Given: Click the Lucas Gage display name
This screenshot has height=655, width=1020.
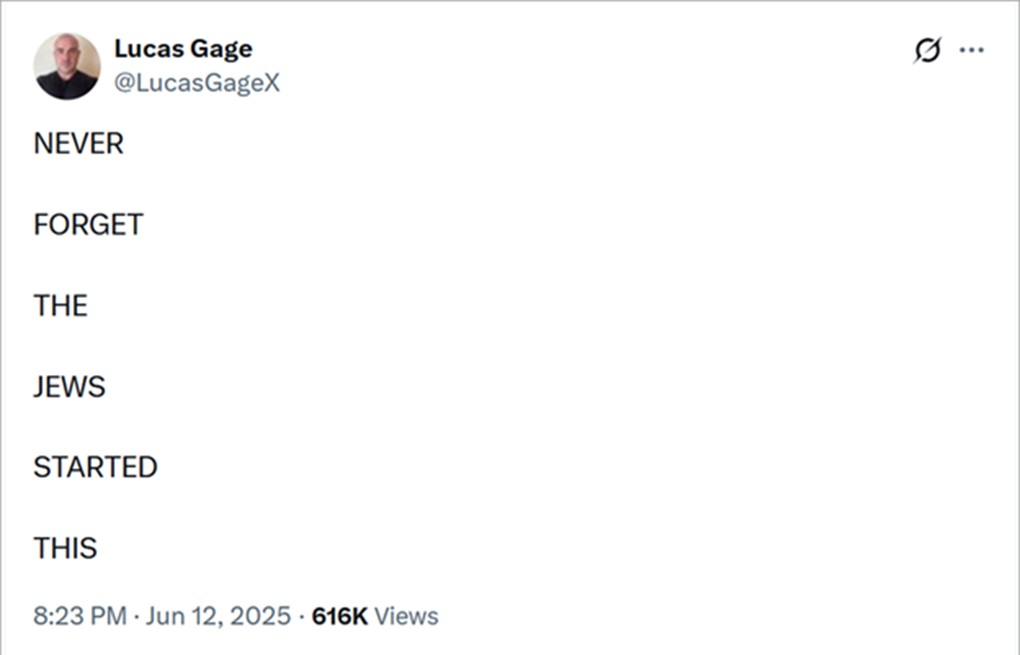Looking at the screenshot, I should (183, 48).
